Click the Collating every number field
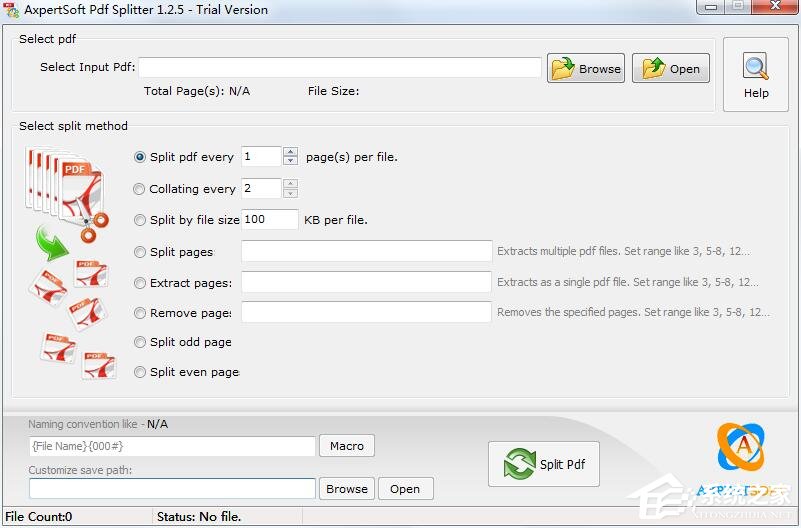The image size is (801, 528). 261,188
